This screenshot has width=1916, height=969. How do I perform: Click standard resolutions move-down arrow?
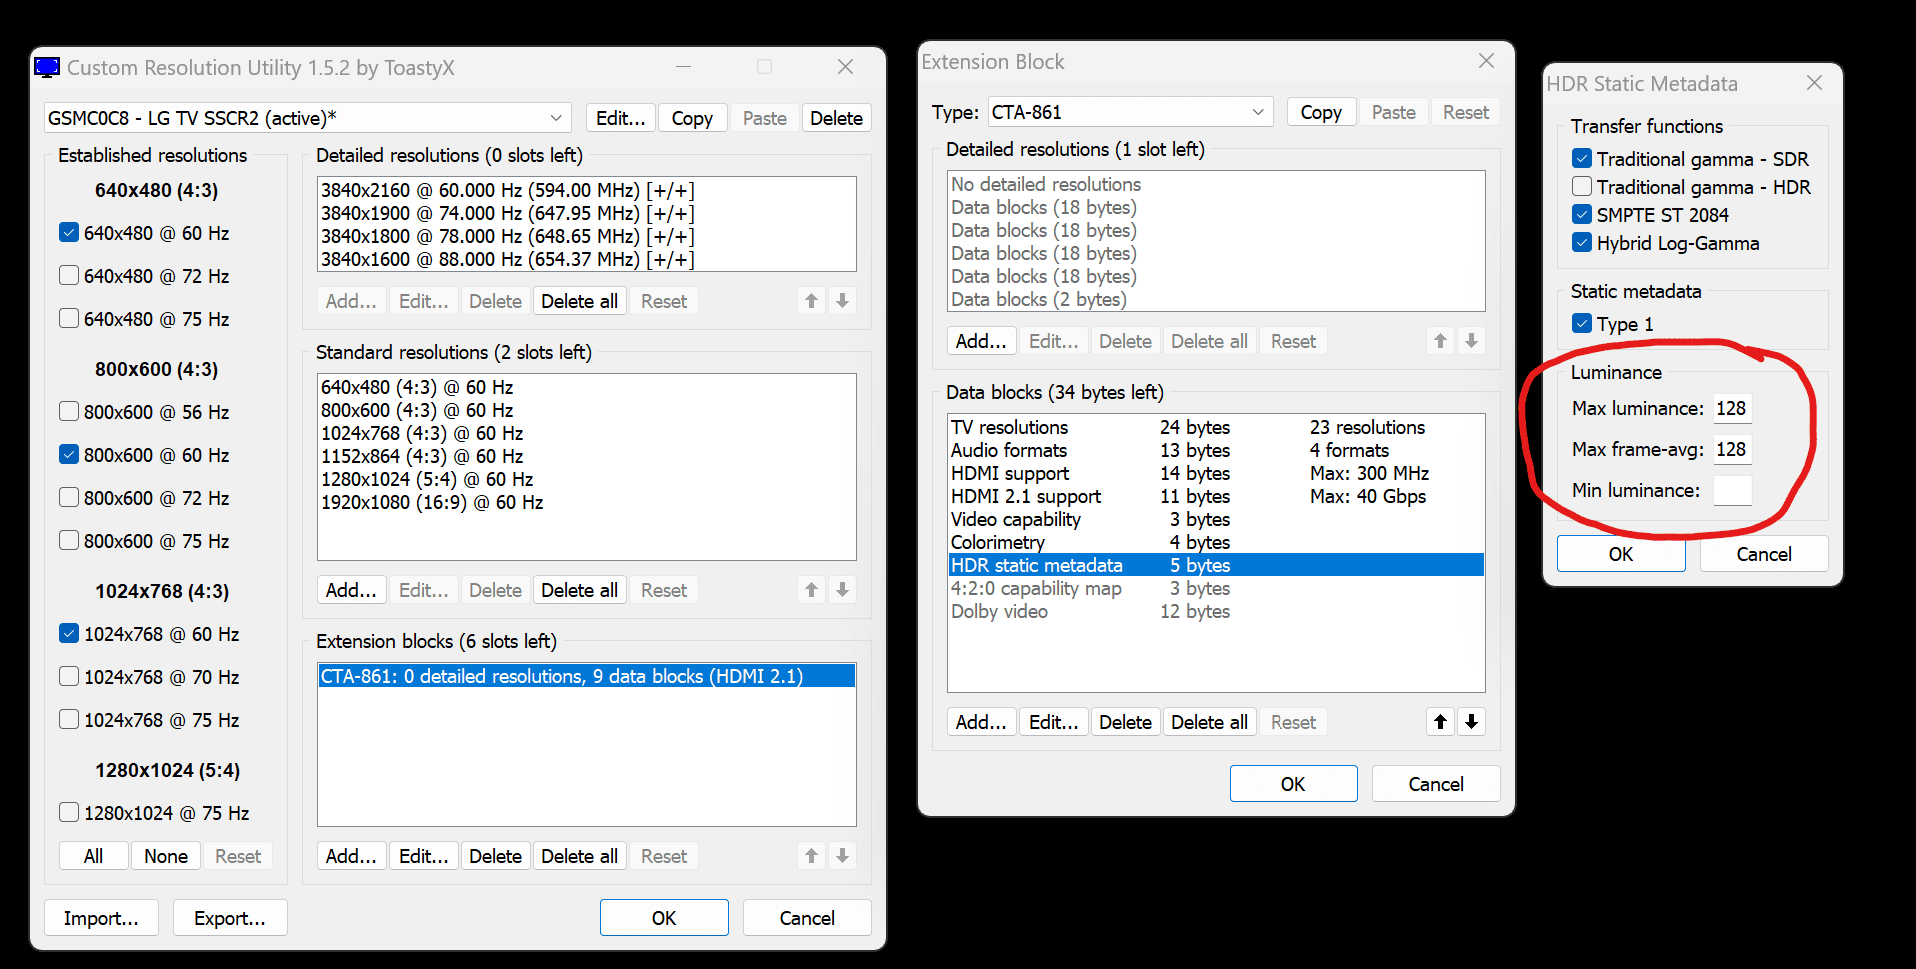tap(843, 590)
